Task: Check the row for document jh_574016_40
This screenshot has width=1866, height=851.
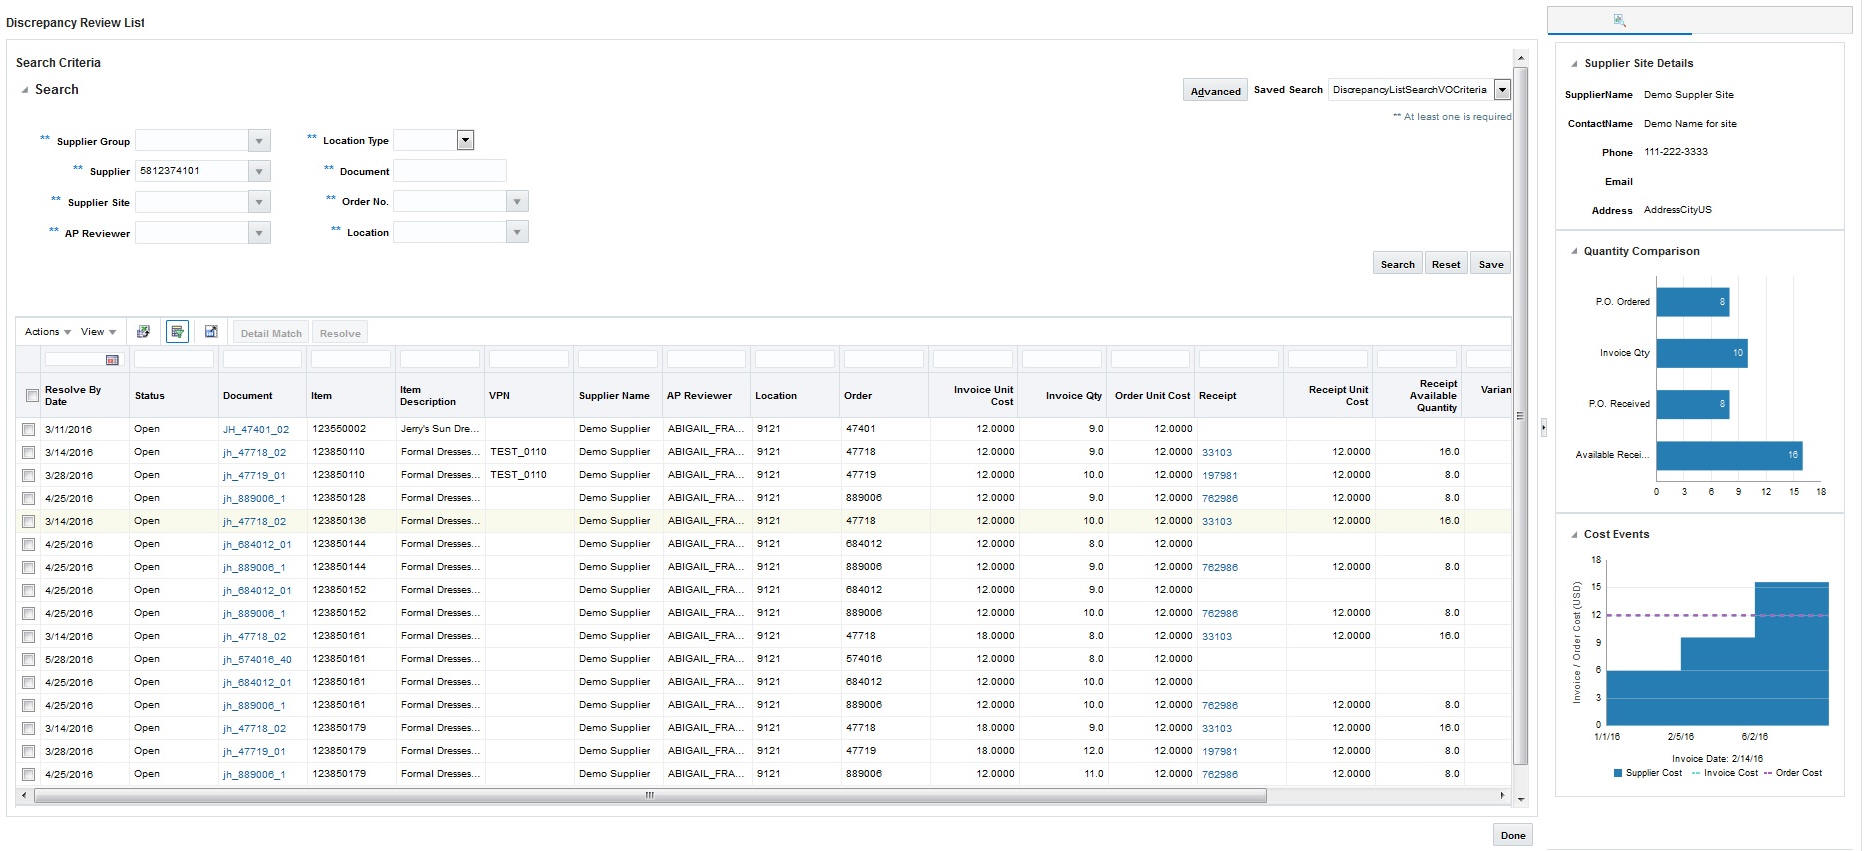Action: point(29,660)
